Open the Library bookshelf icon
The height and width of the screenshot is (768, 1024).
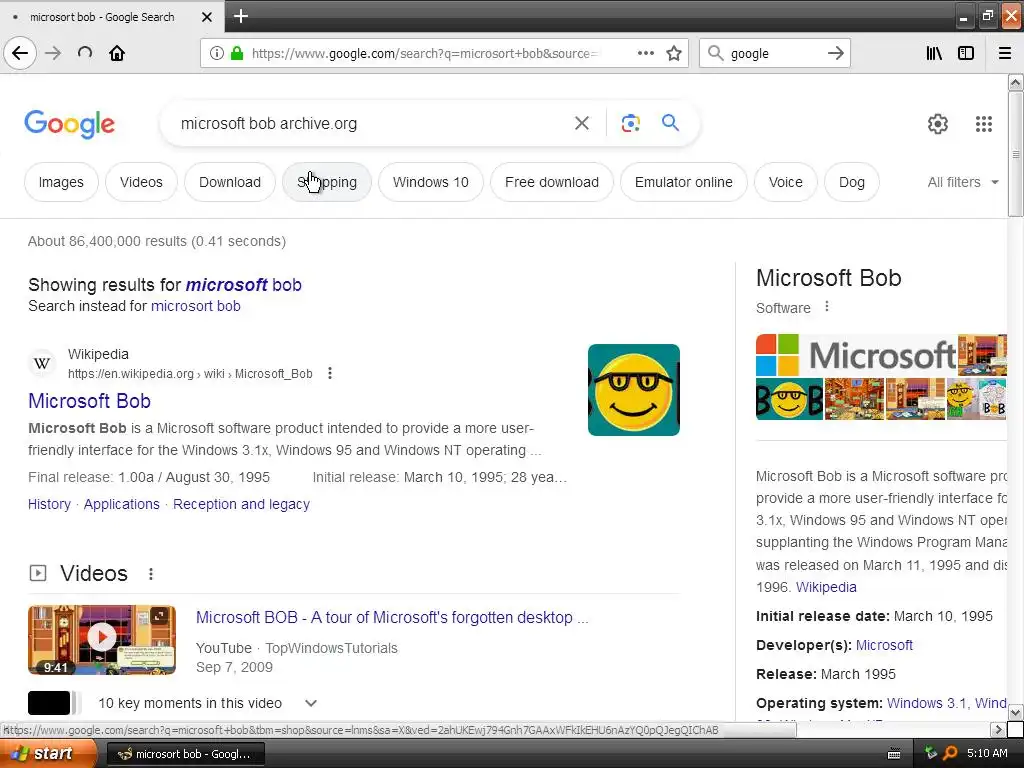(934, 53)
